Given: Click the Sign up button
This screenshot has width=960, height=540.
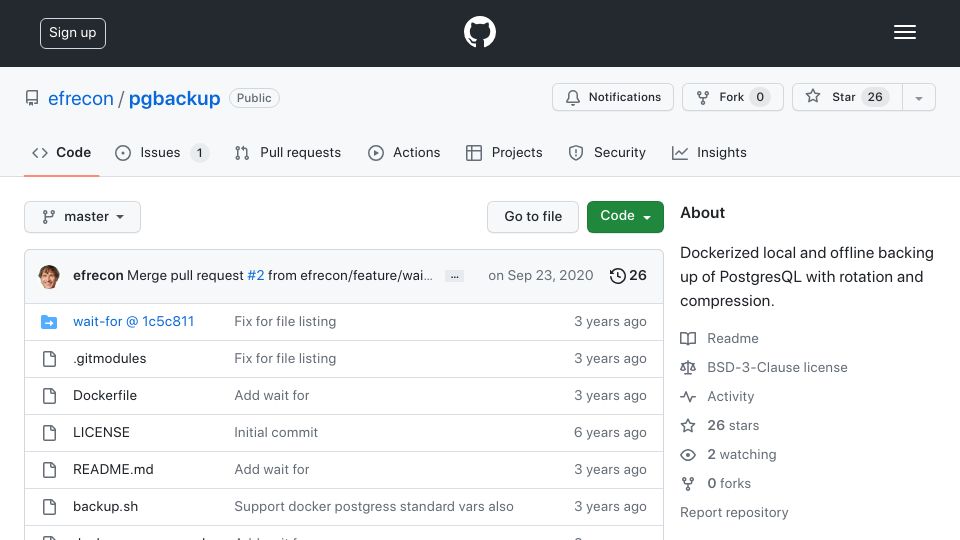Looking at the screenshot, I should (73, 33).
